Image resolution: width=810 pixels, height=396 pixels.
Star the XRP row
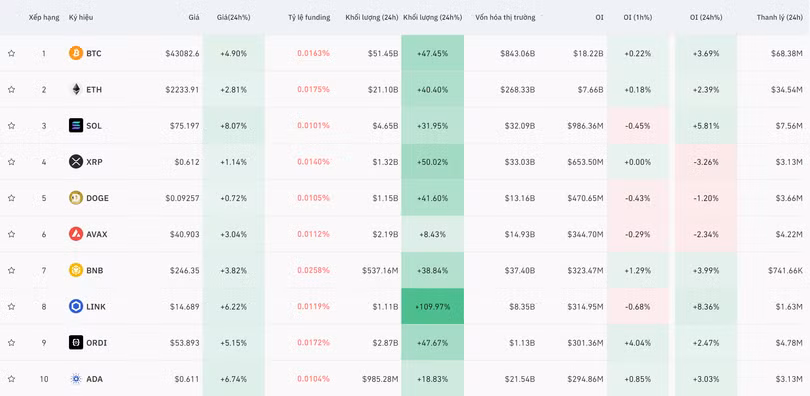pos(11,162)
